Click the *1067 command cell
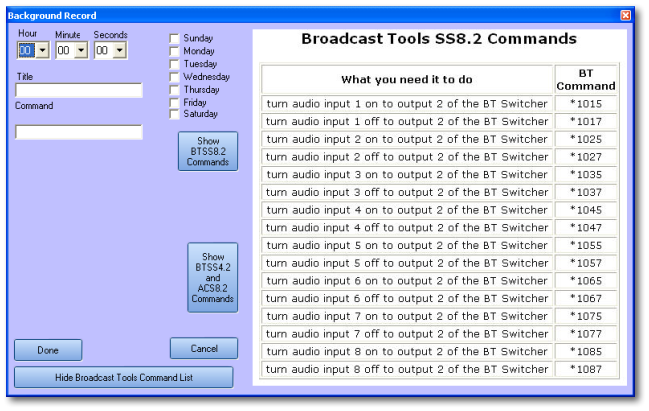Screen dimensions: 649x411 (x=586, y=298)
